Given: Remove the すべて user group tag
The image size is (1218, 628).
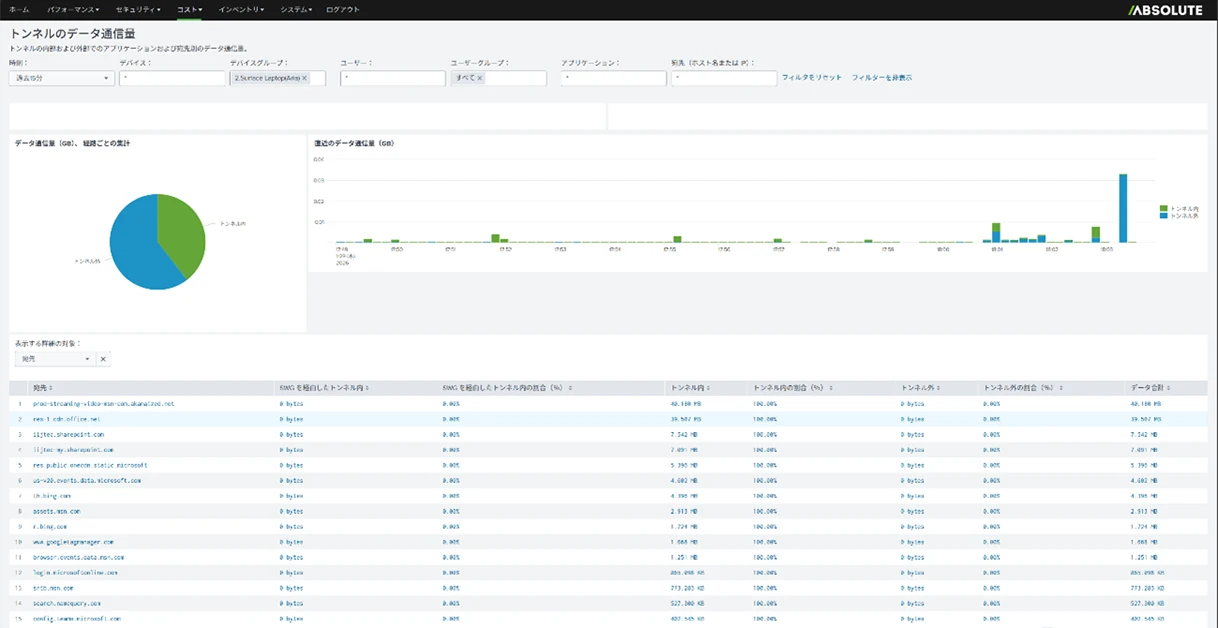Looking at the screenshot, I should (x=479, y=78).
